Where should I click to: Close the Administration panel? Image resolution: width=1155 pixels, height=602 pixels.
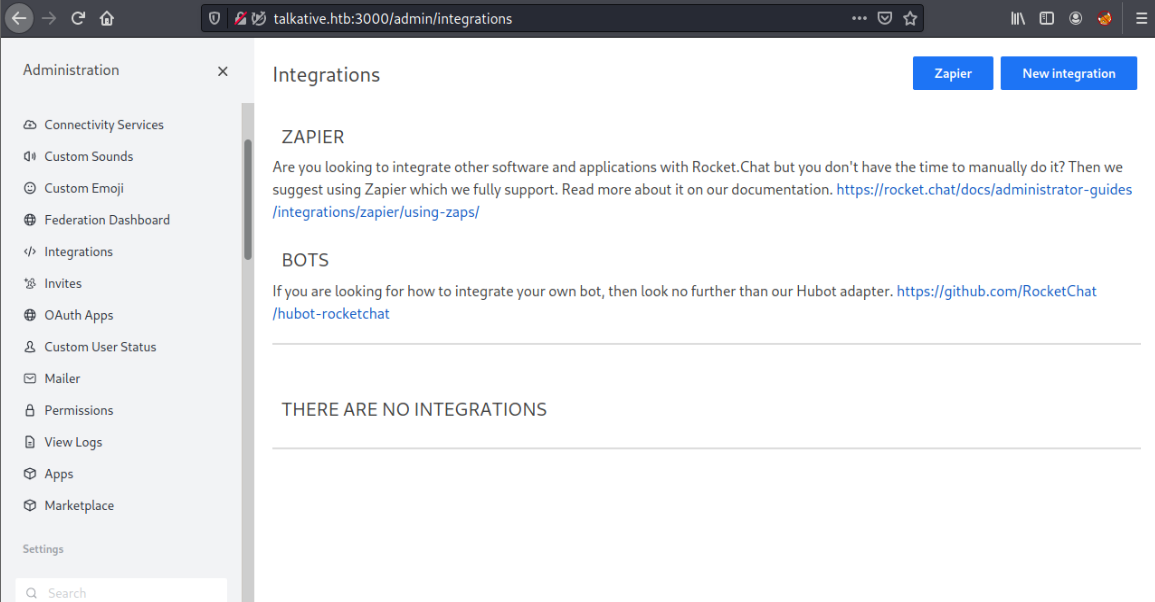pos(223,71)
